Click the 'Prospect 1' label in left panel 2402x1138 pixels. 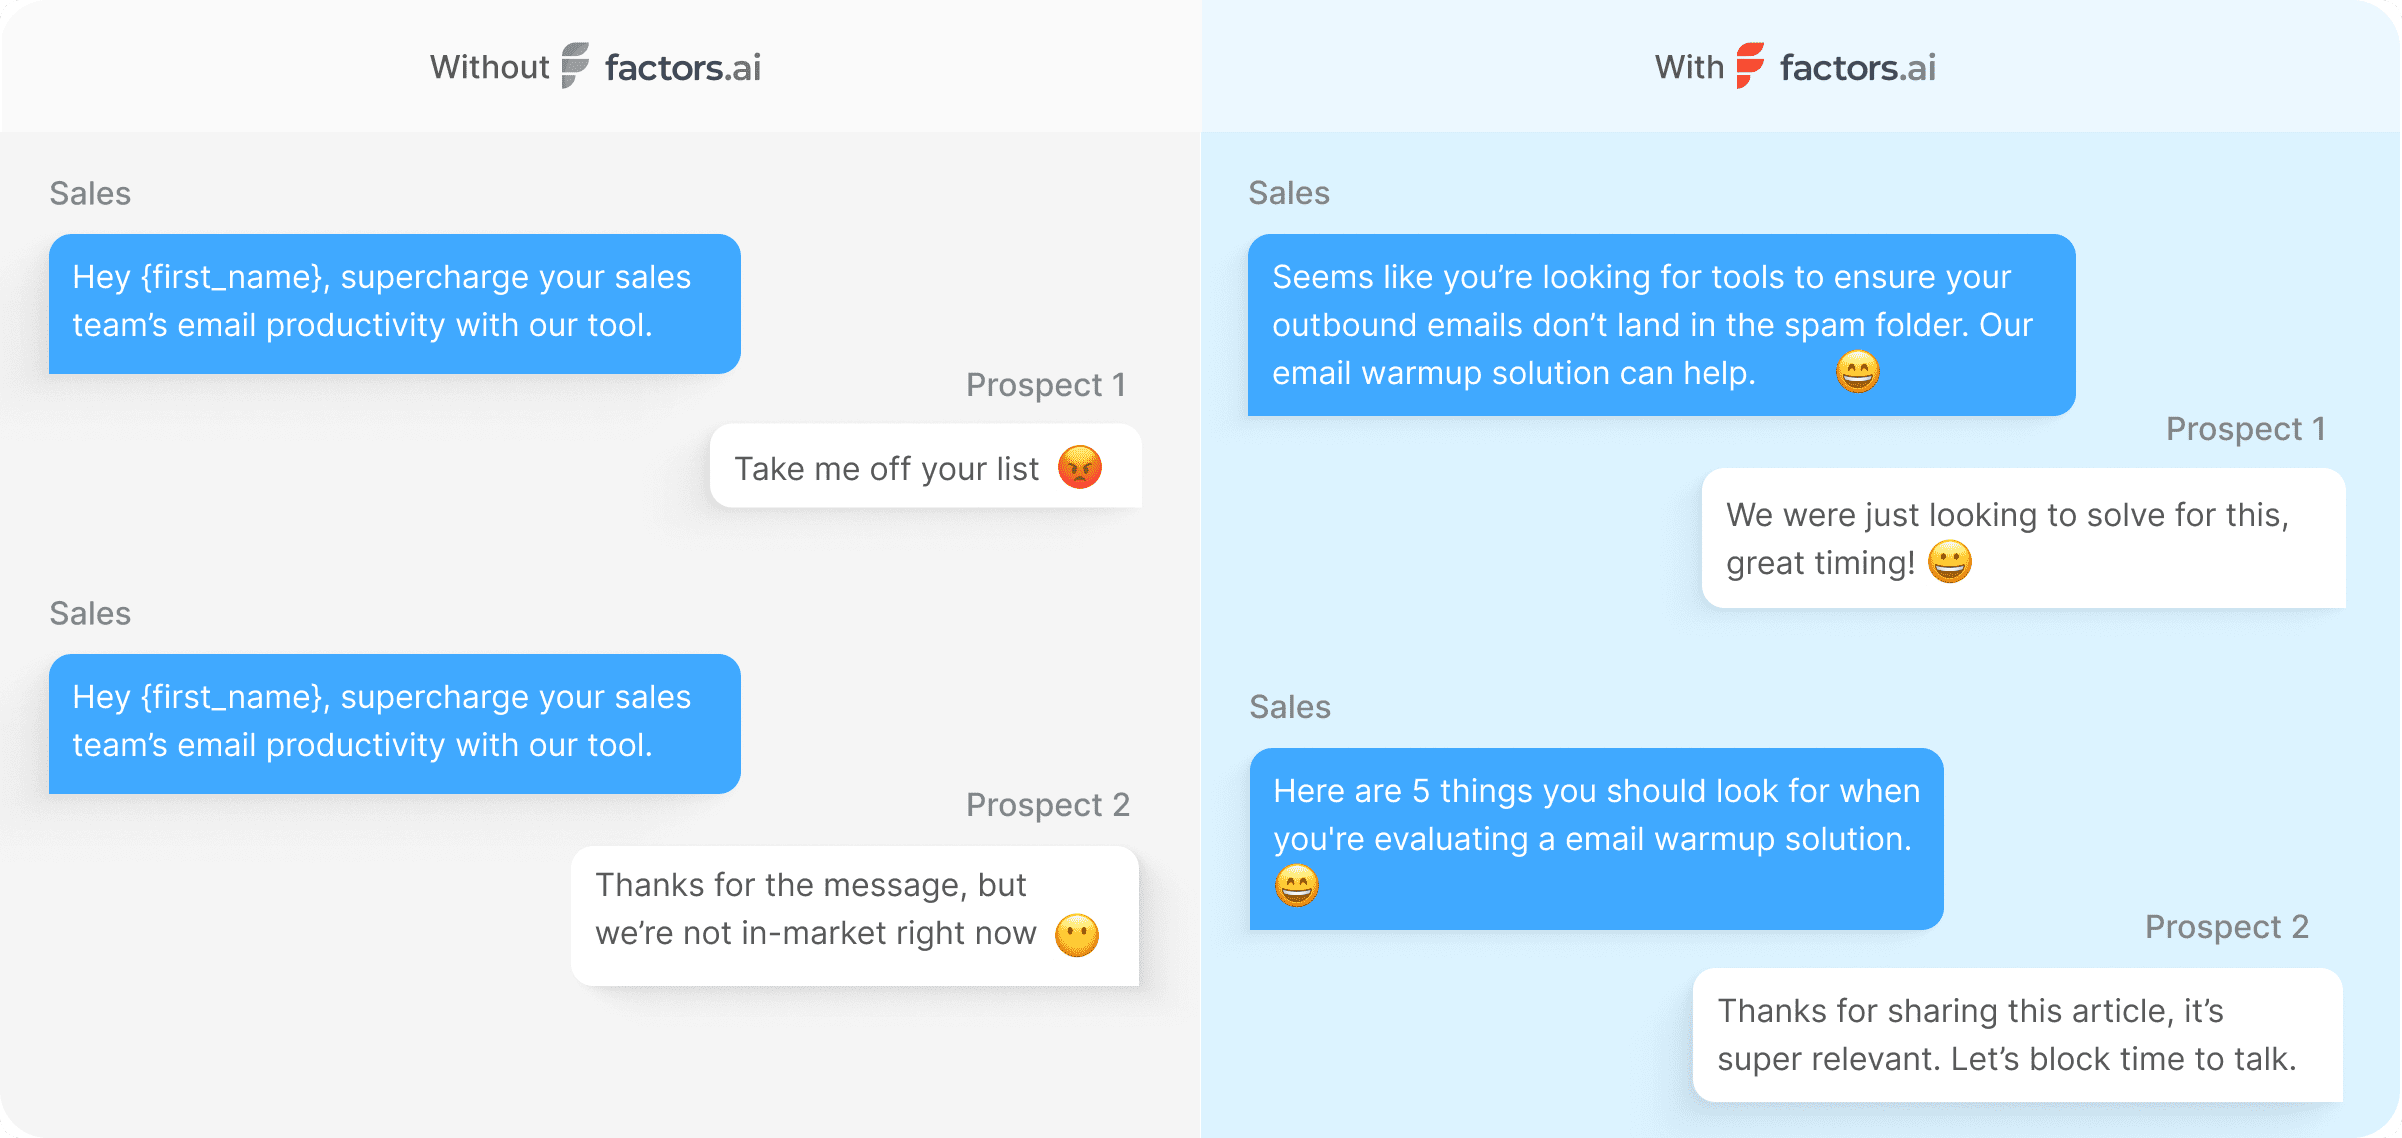[1045, 385]
